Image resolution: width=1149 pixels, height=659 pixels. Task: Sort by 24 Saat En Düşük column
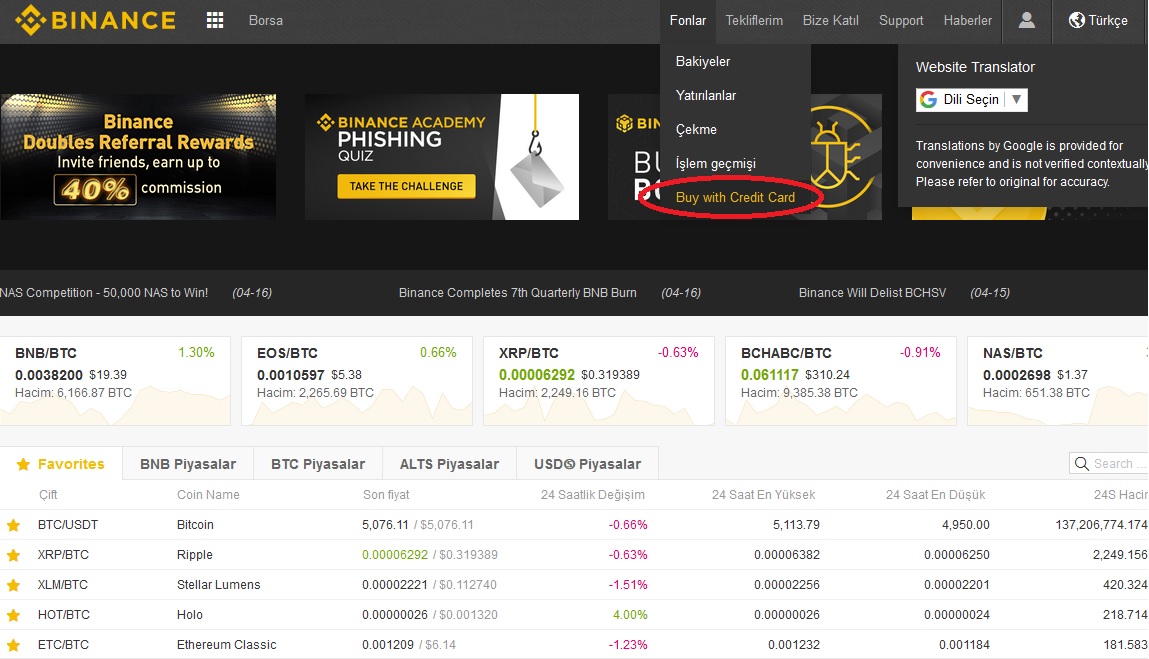(936, 495)
